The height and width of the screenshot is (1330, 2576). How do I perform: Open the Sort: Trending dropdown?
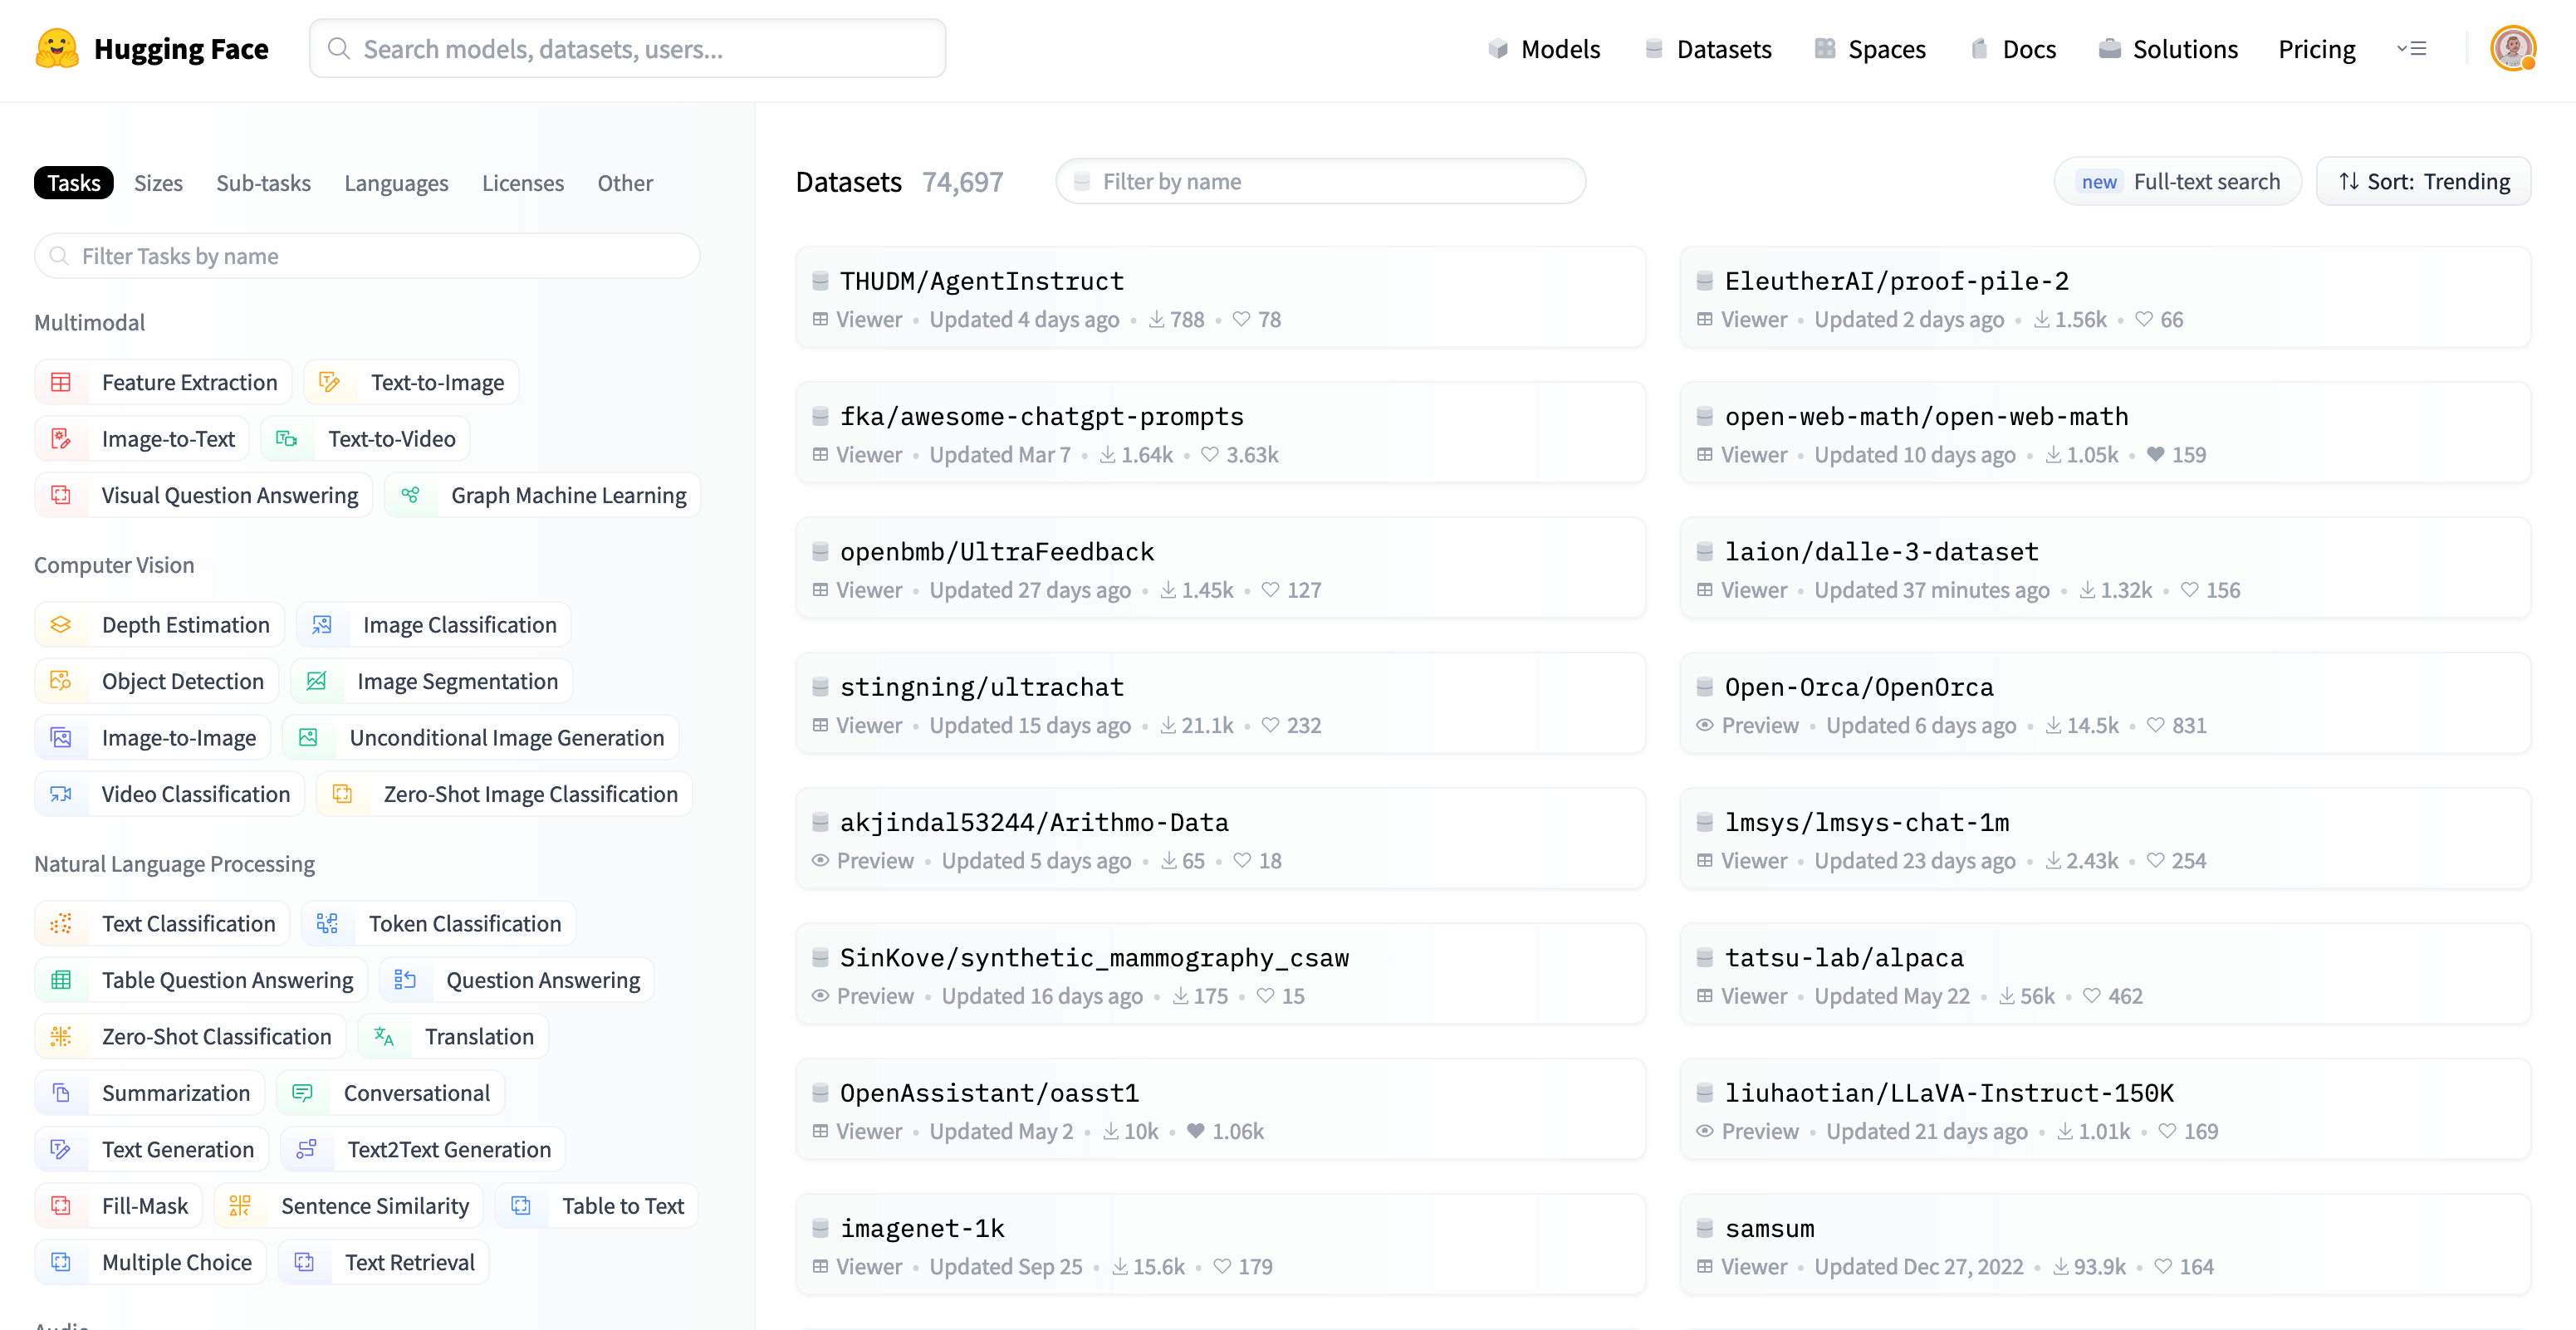point(2423,181)
